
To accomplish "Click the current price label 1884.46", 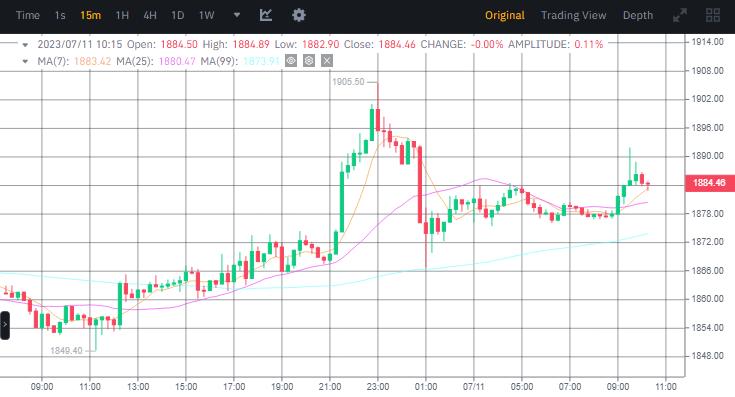I will 709,183.
